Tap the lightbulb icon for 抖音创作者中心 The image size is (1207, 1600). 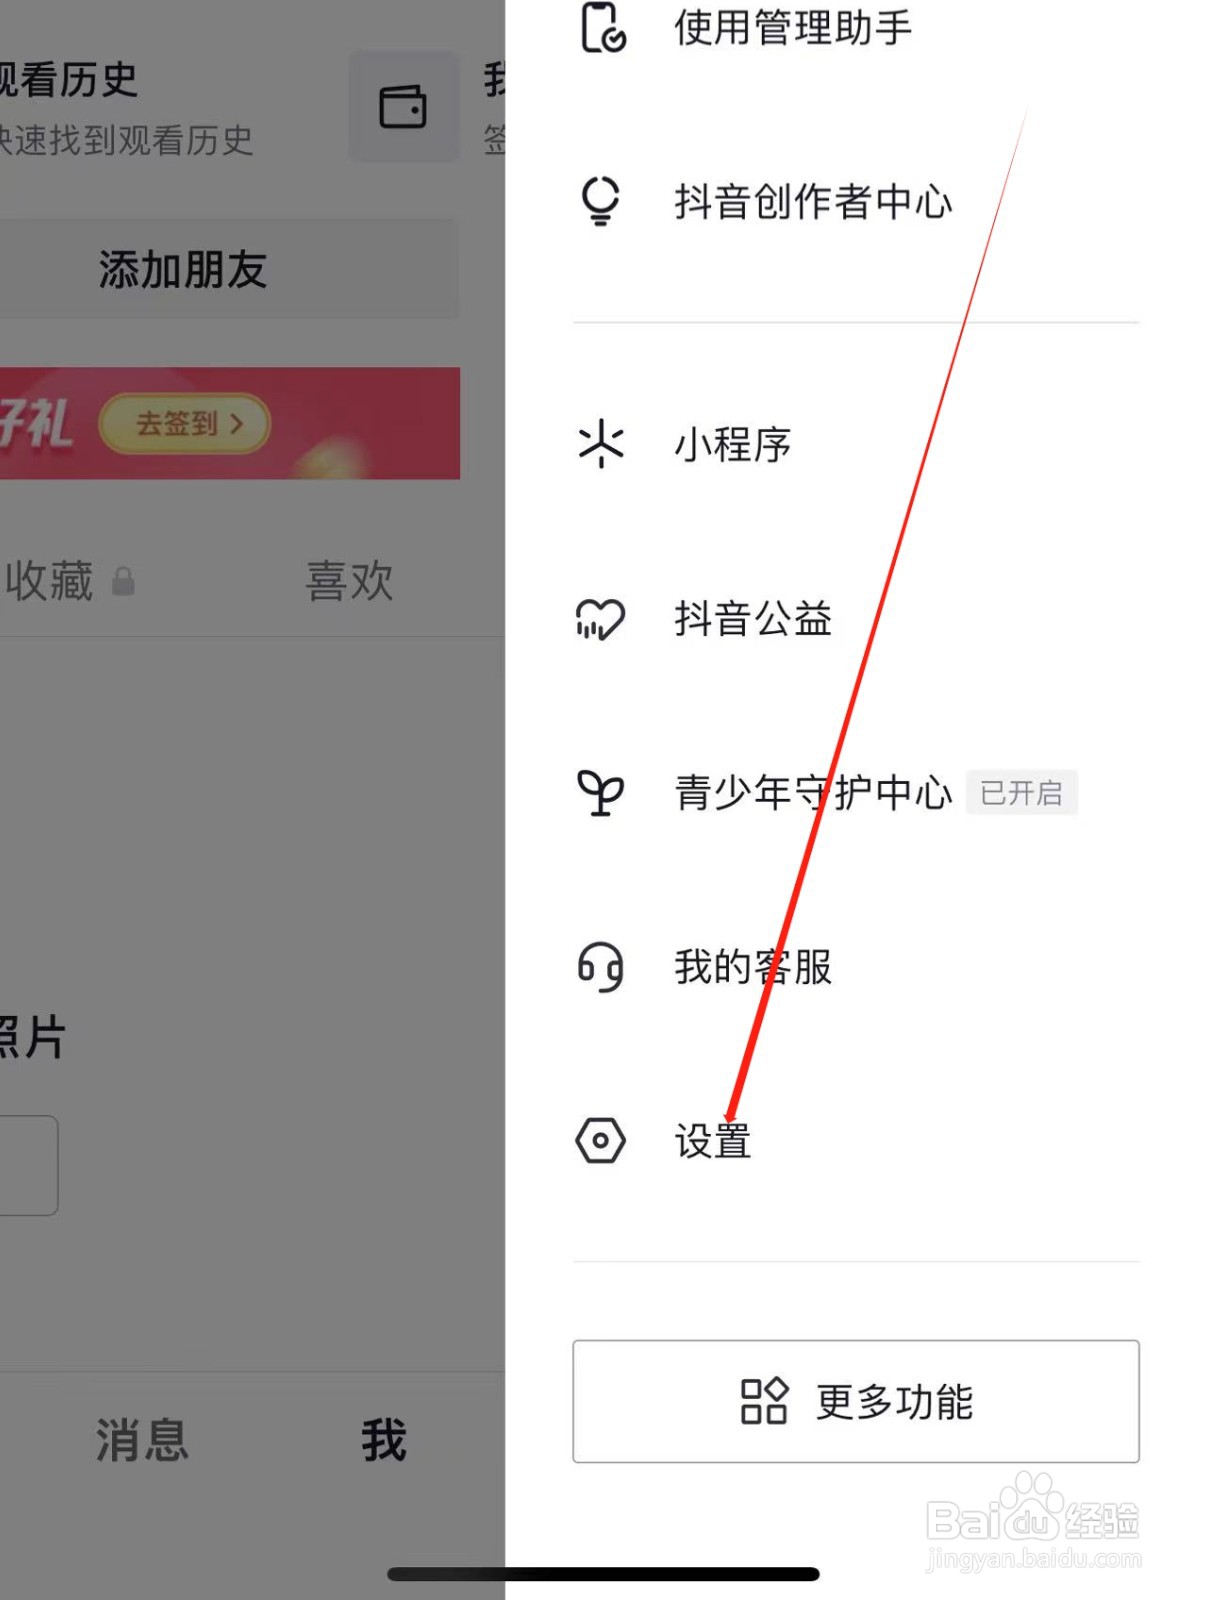[x=600, y=201]
